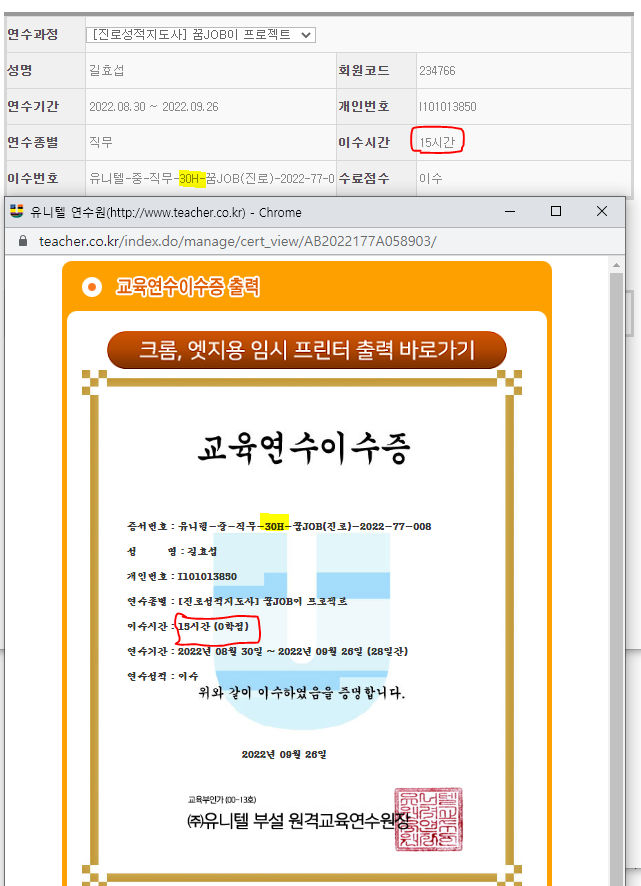Click the 유니텔 favicon in popup title bar

click(x=16, y=211)
